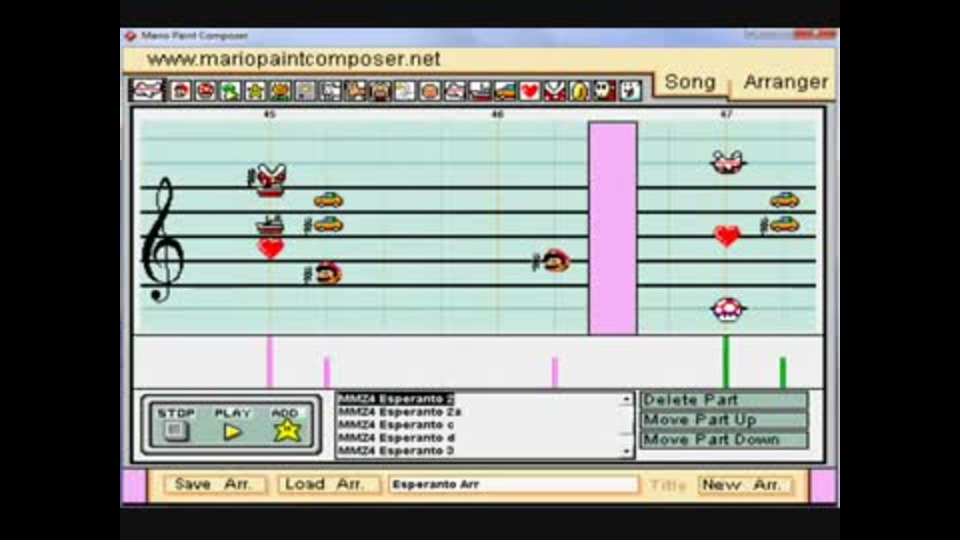Create a new arrangement with New Arr.

coord(744,485)
